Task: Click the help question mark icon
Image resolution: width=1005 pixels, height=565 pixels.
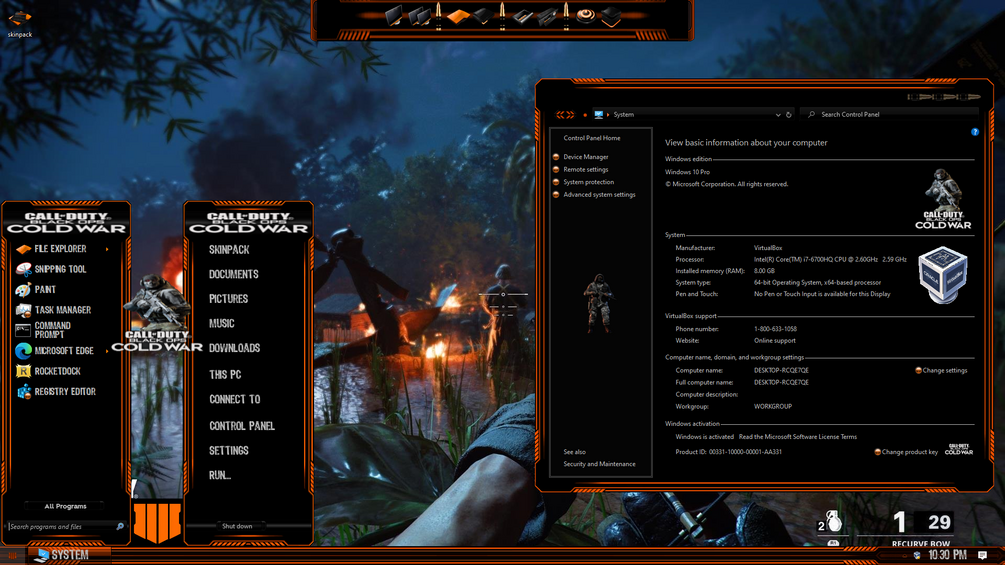Action: (x=975, y=132)
